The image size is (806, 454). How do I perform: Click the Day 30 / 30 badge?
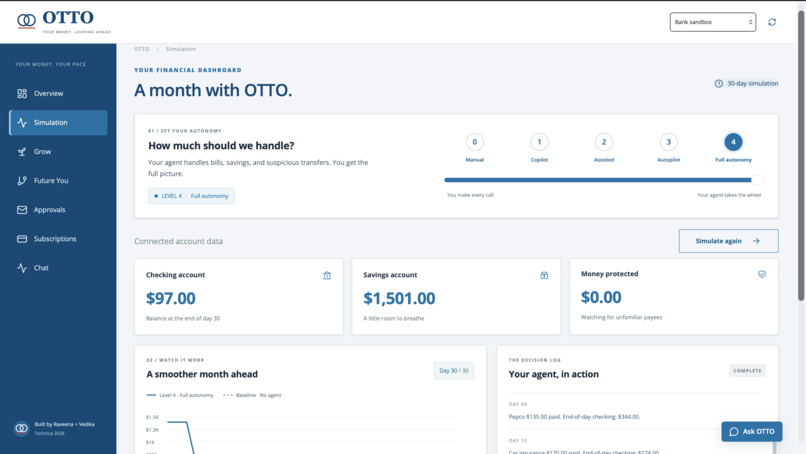[x=454, y=371]
